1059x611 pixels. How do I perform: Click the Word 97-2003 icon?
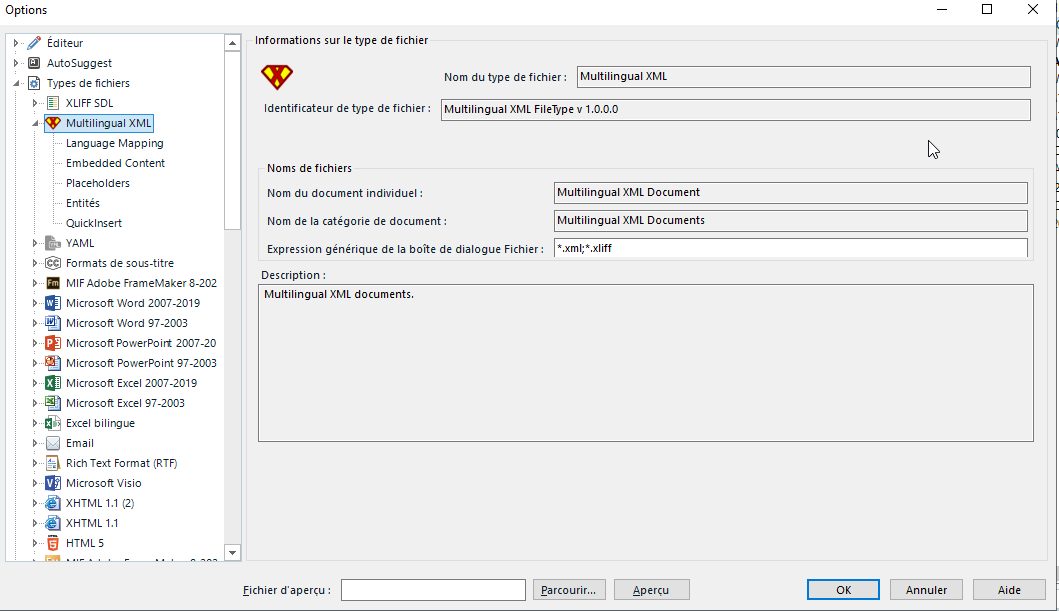point(53,323)
